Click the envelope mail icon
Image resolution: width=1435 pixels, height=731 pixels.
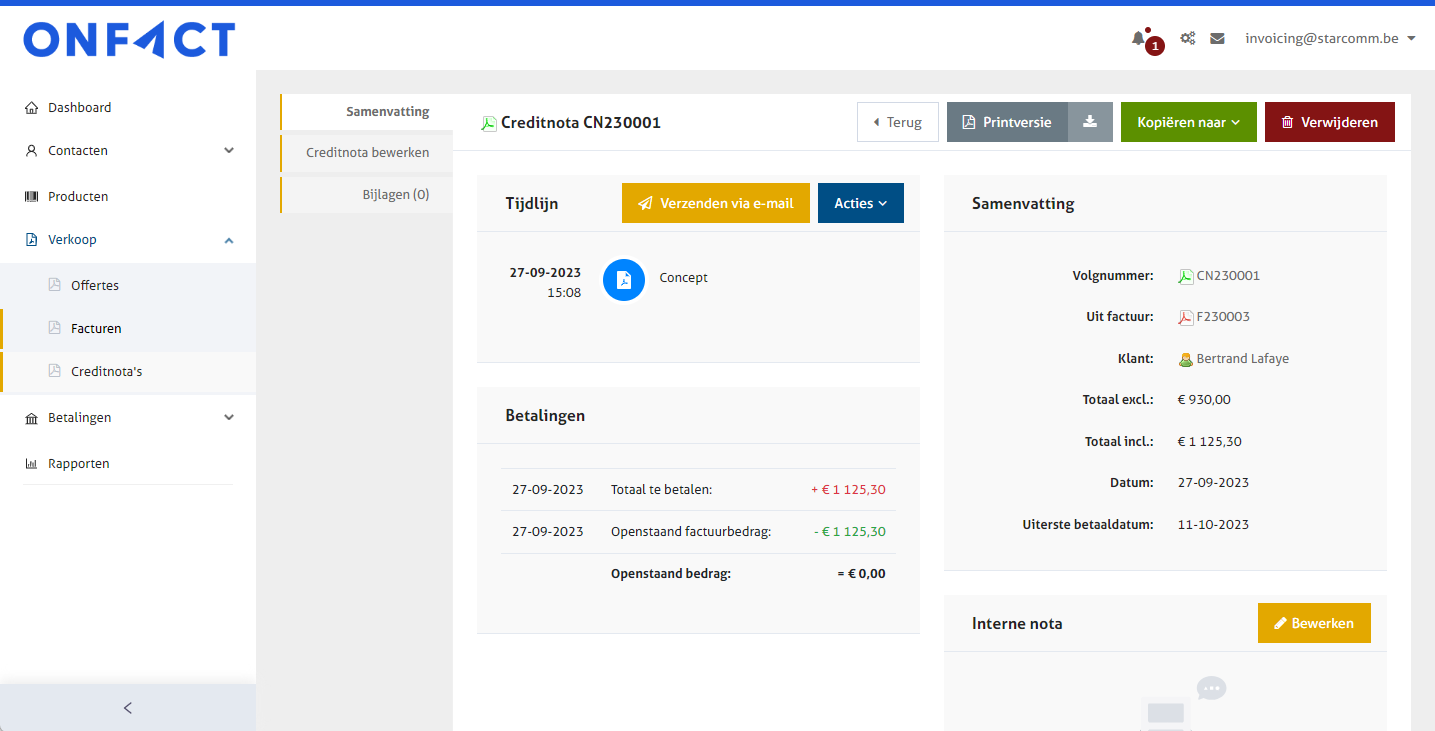pyautogui.click(x=1217, y=38)
